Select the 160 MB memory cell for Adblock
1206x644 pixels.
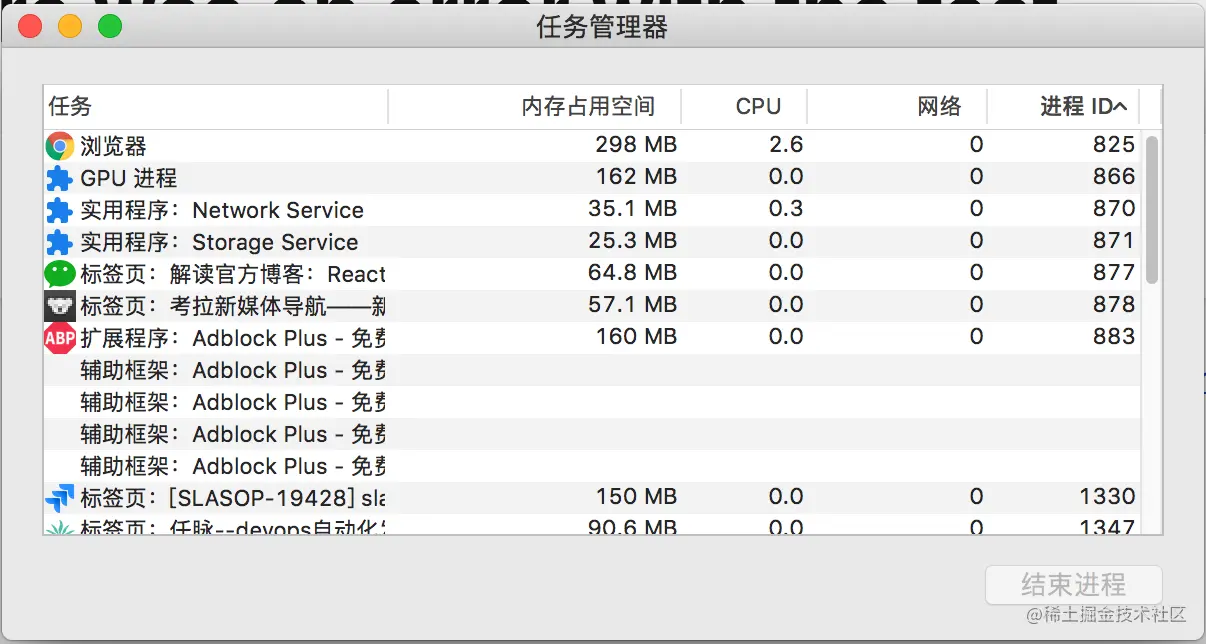click(x=636, y=337)
